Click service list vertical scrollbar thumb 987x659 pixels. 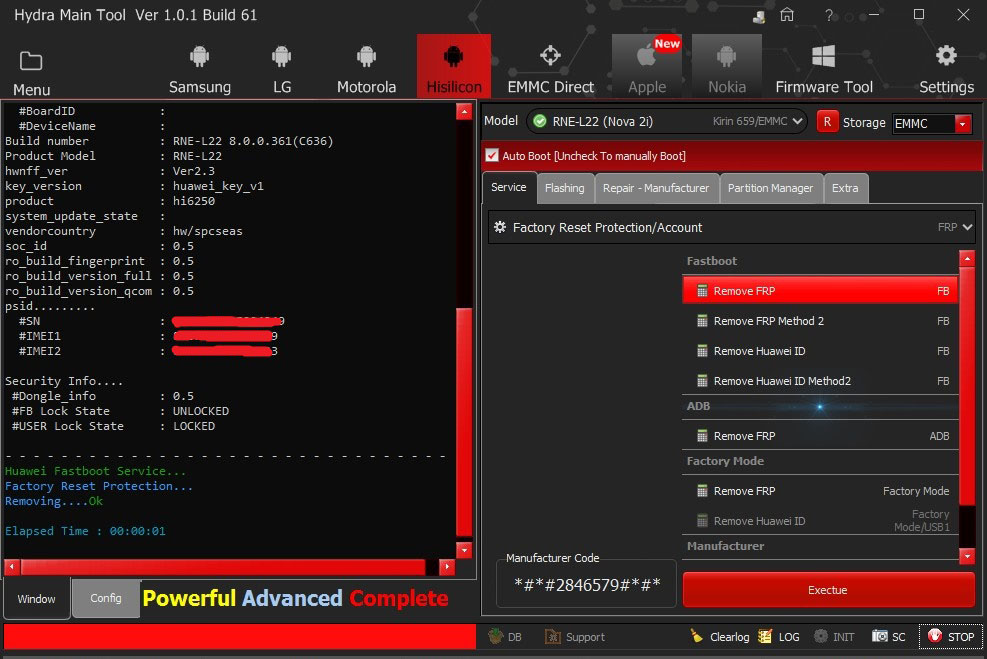click(x=967, y=385)
